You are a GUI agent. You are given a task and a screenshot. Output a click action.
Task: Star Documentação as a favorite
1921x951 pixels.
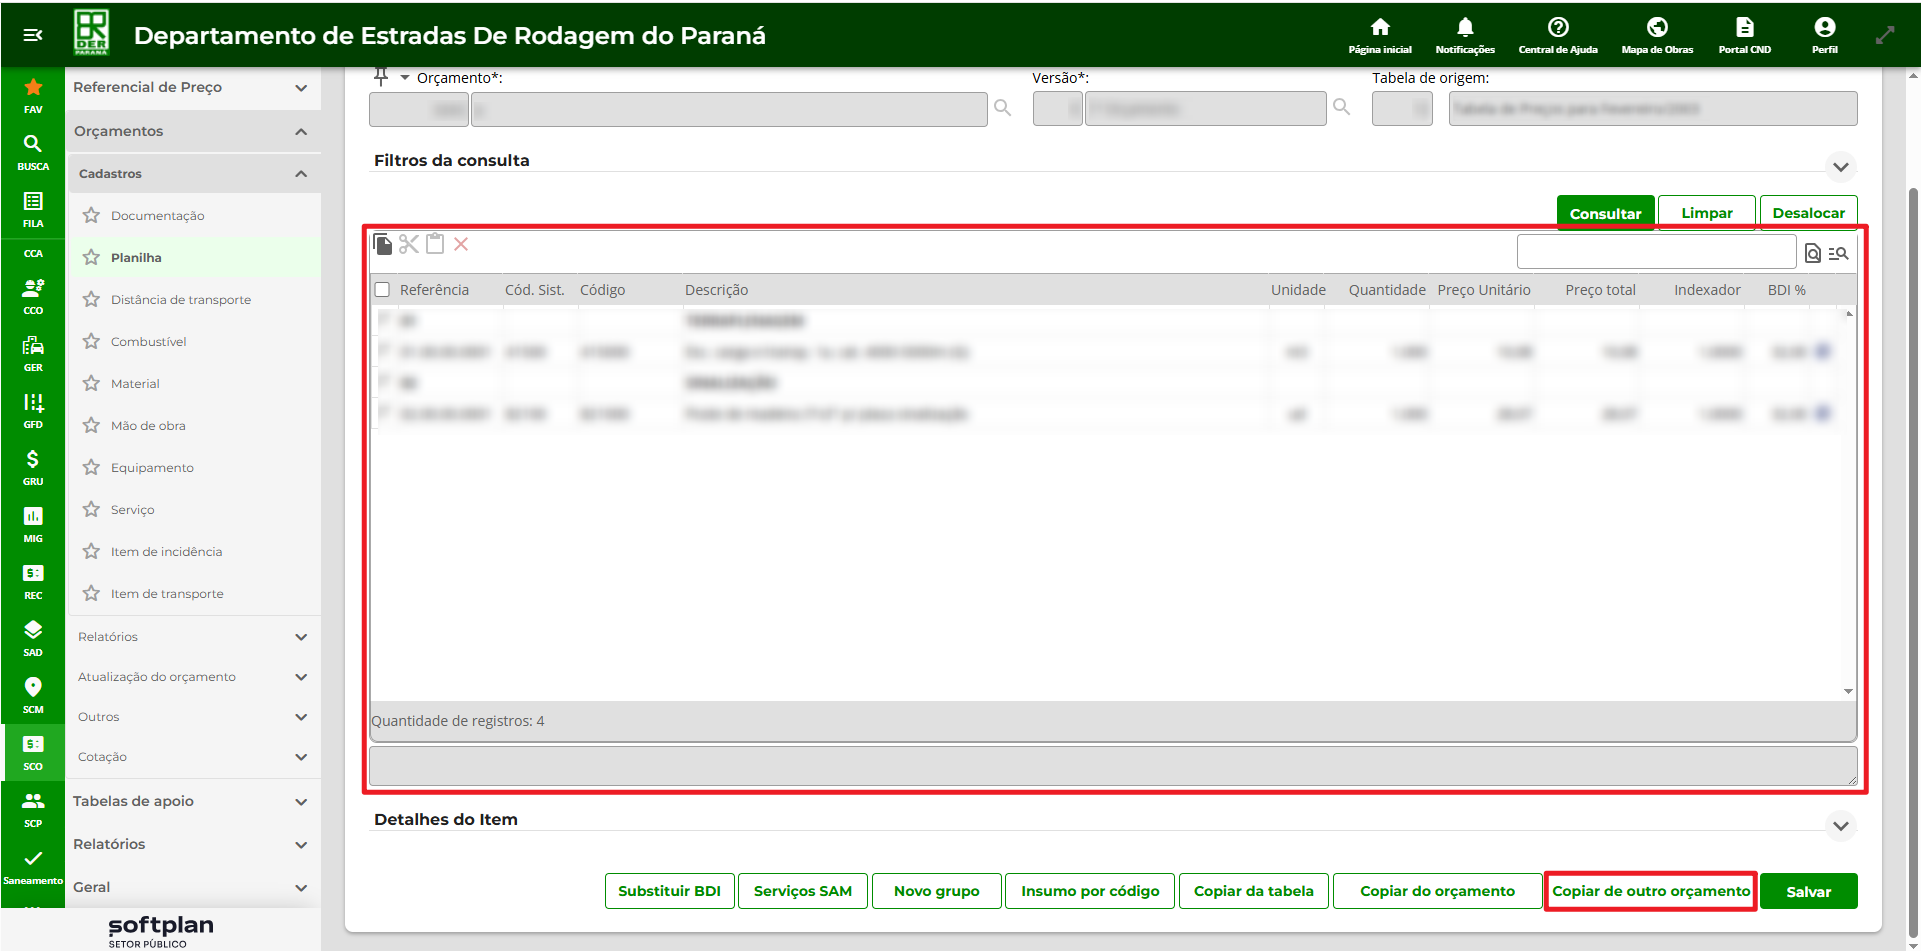pos(91,215)
